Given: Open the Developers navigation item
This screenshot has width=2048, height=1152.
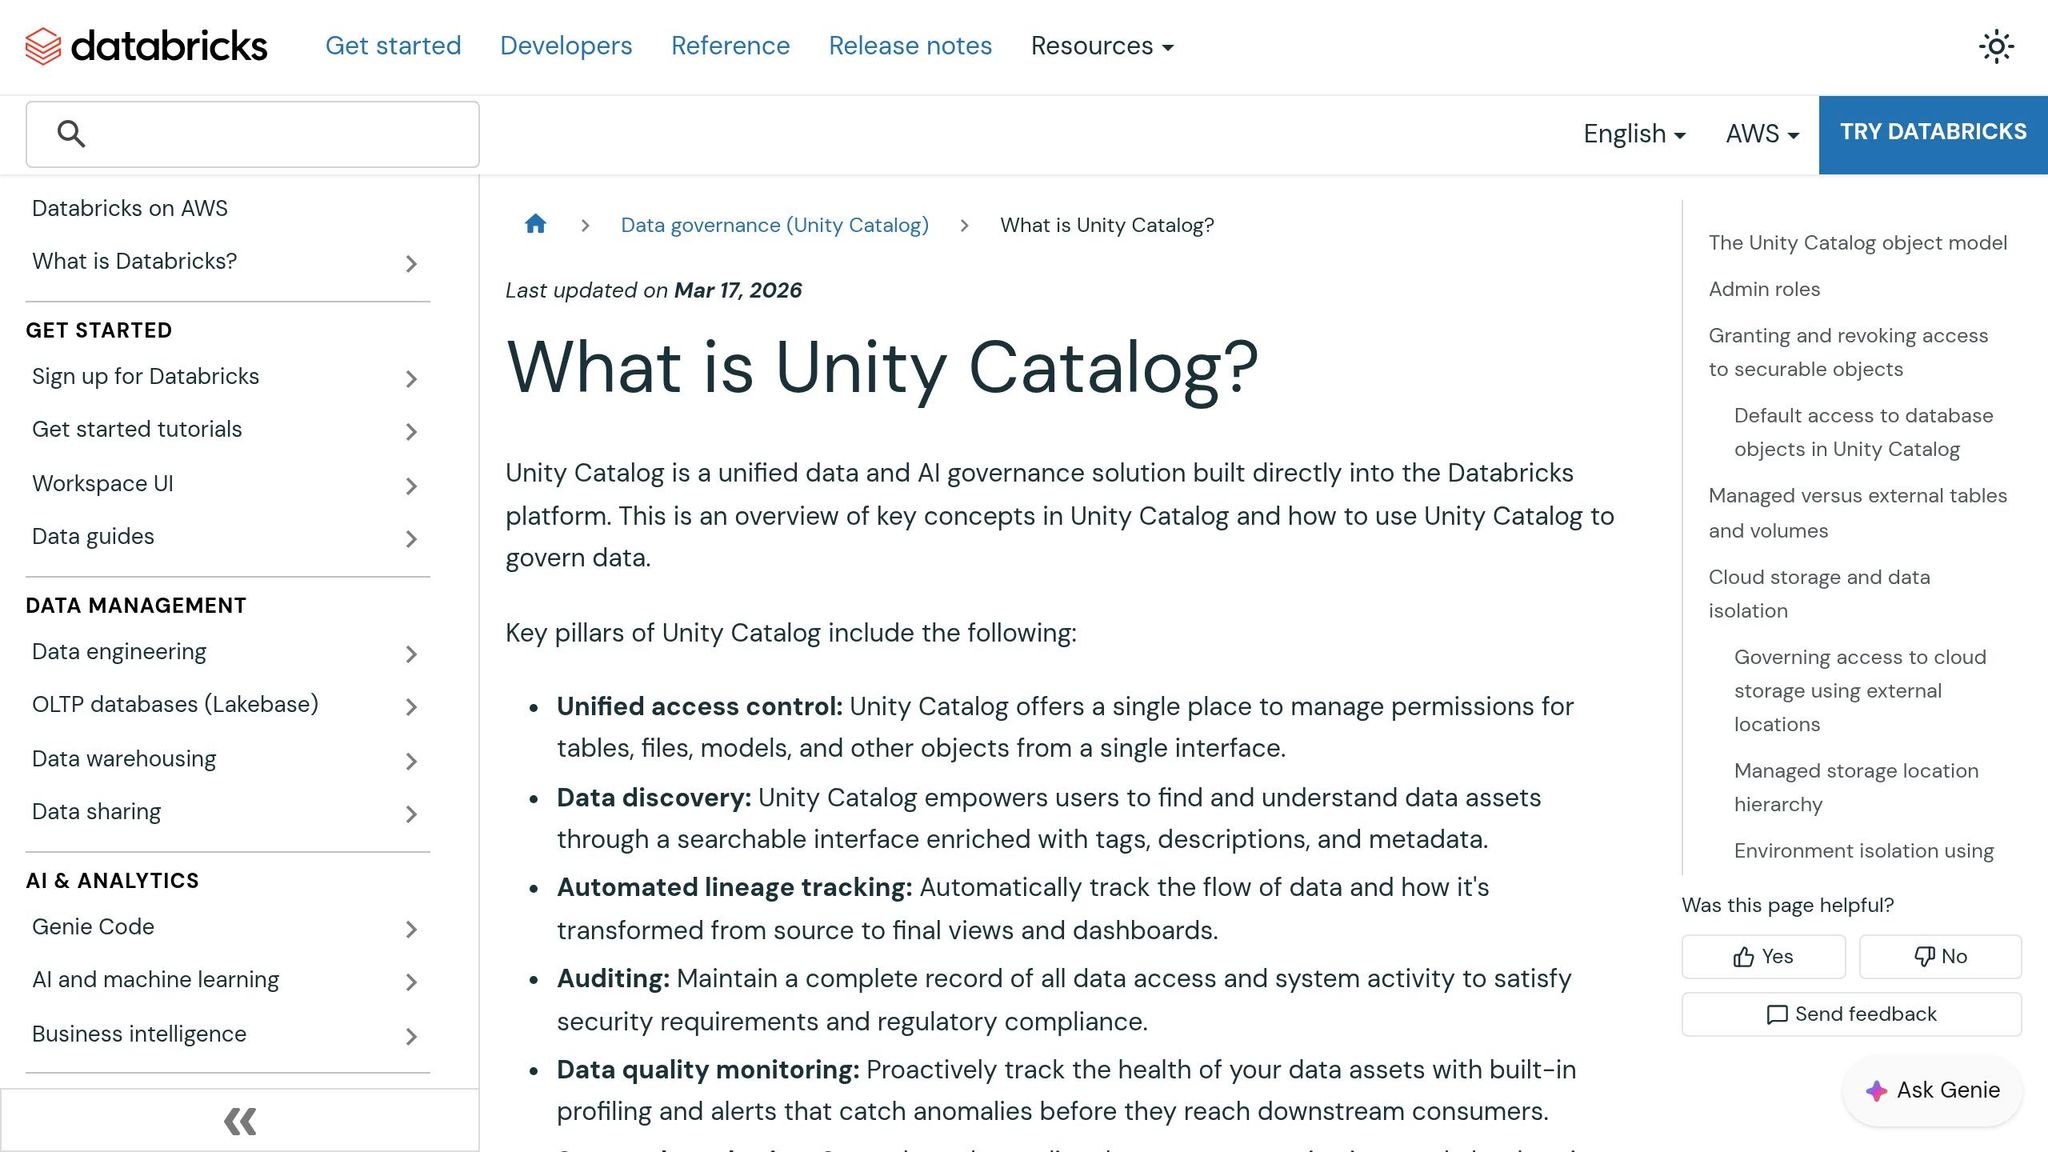Looking at the screenshot, I should coord(566,46).
